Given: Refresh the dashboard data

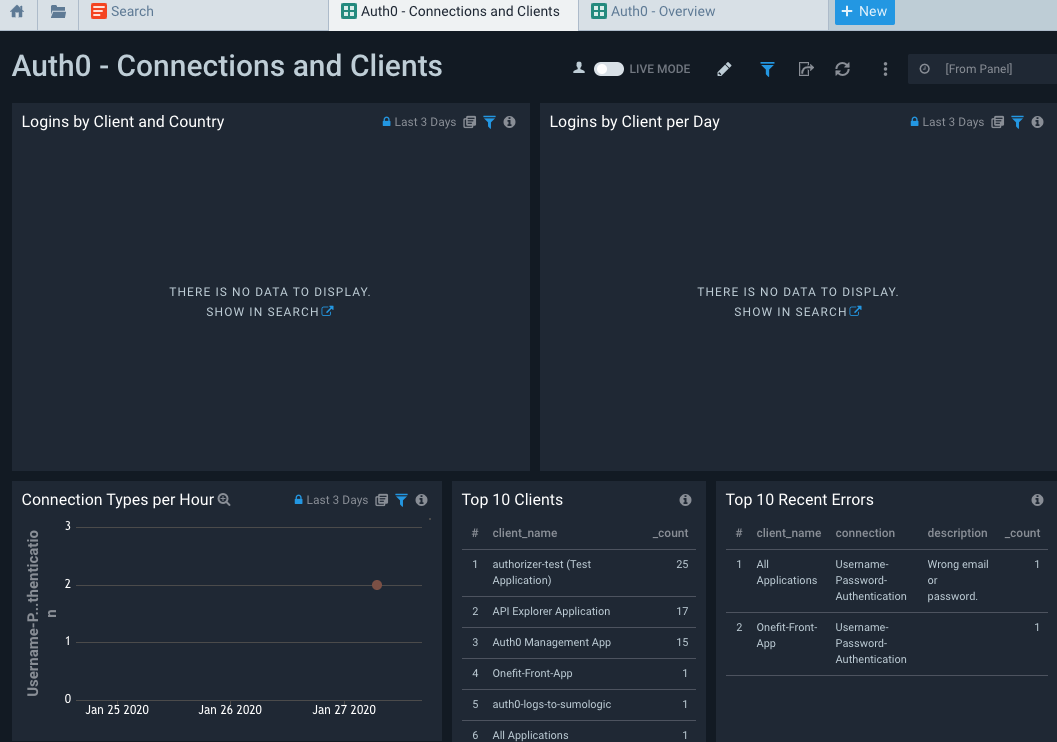Looking at the screenshot, I should tap(842, 69).
